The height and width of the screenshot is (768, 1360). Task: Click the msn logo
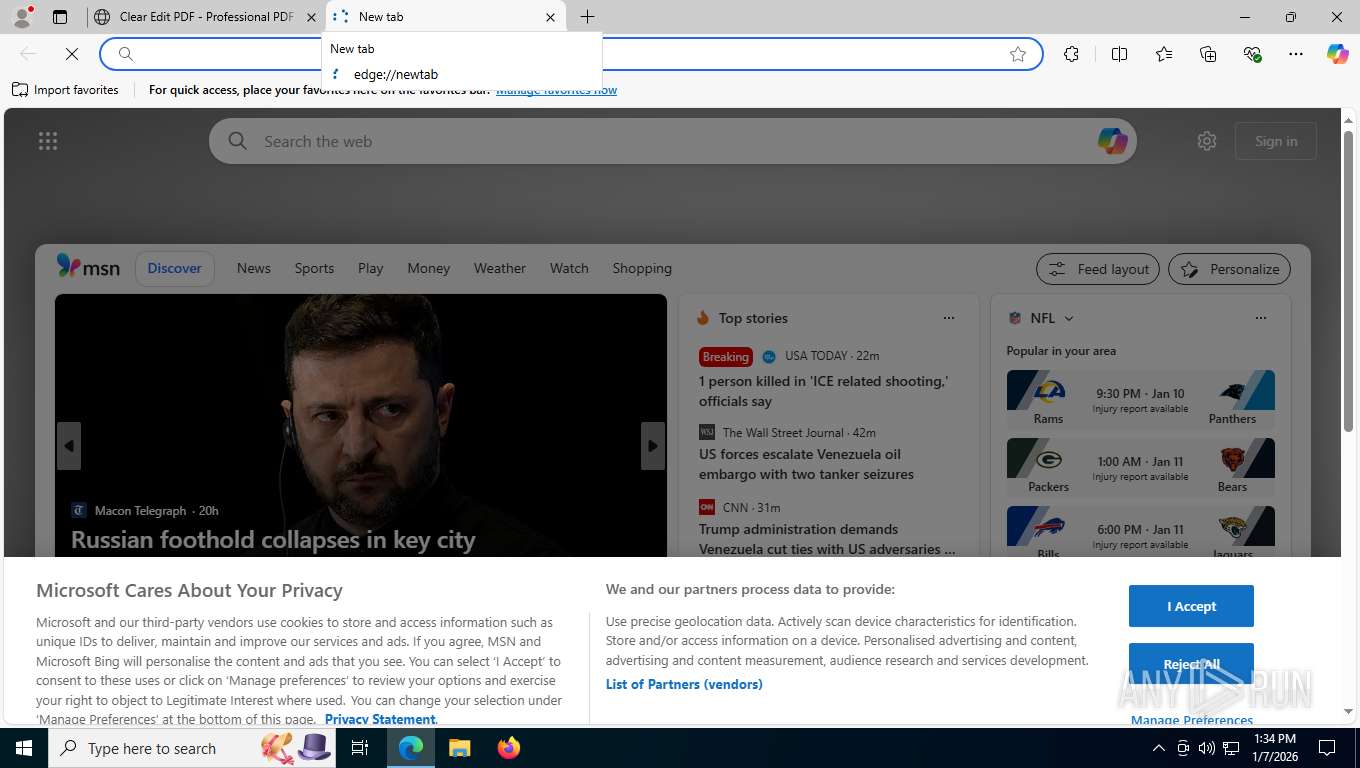(88, 267)
